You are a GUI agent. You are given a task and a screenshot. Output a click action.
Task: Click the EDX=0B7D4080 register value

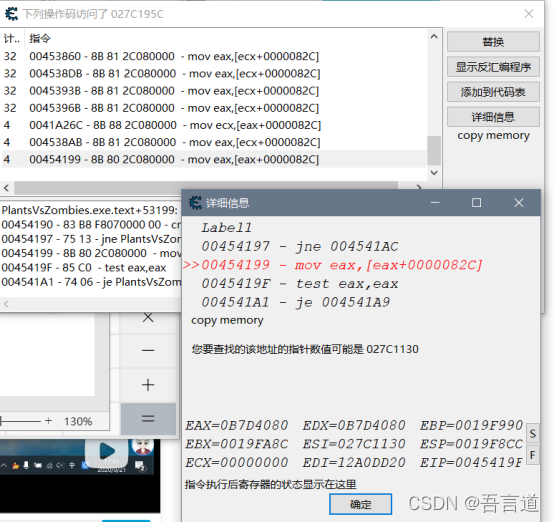click(x=354, y=425)
